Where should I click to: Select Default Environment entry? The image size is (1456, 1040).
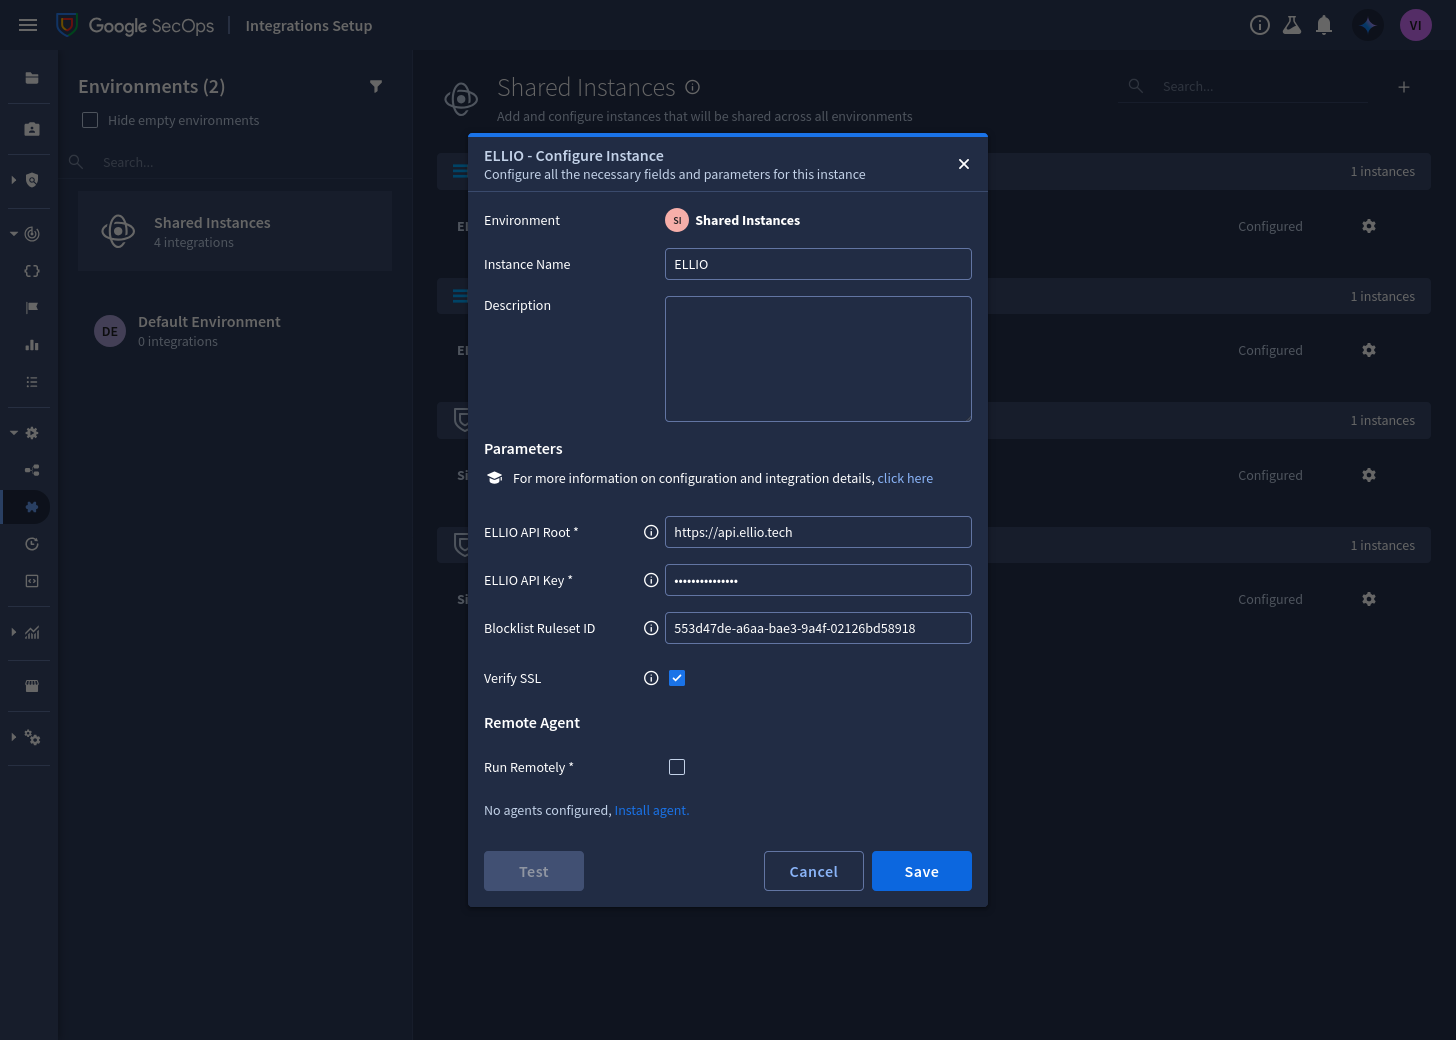coord(235,331)
